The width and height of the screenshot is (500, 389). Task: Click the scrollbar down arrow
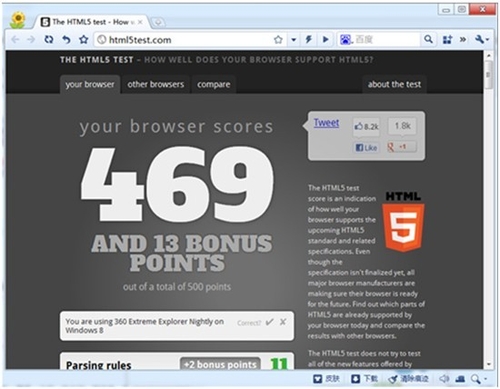(489, 364)
